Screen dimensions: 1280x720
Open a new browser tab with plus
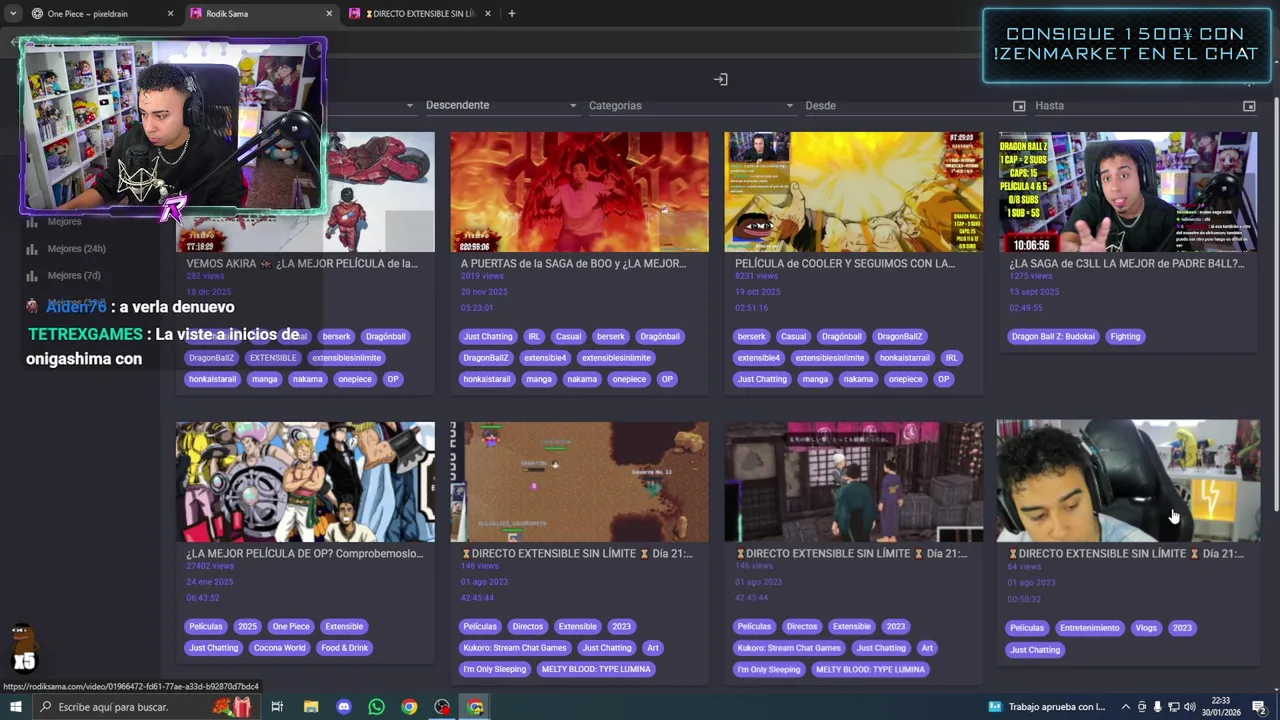tap(511, 14)
